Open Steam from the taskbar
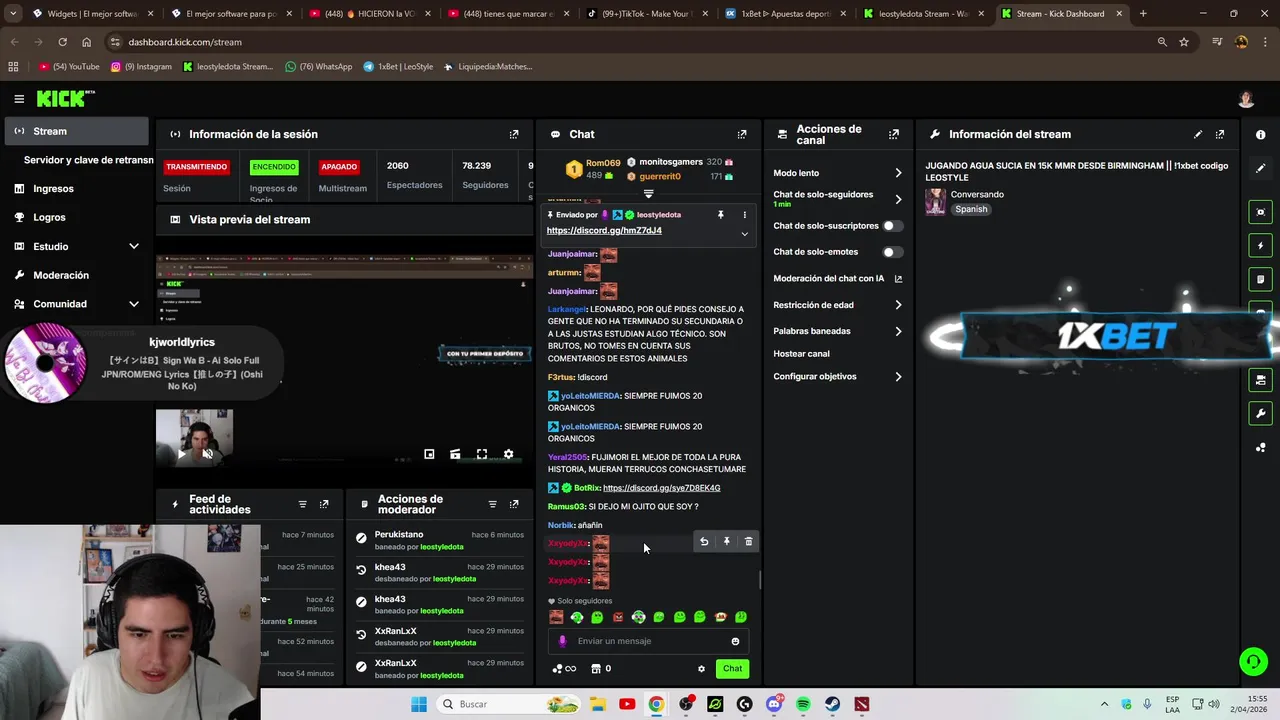Screen dimensions: 1280x720 coord(832,704)
